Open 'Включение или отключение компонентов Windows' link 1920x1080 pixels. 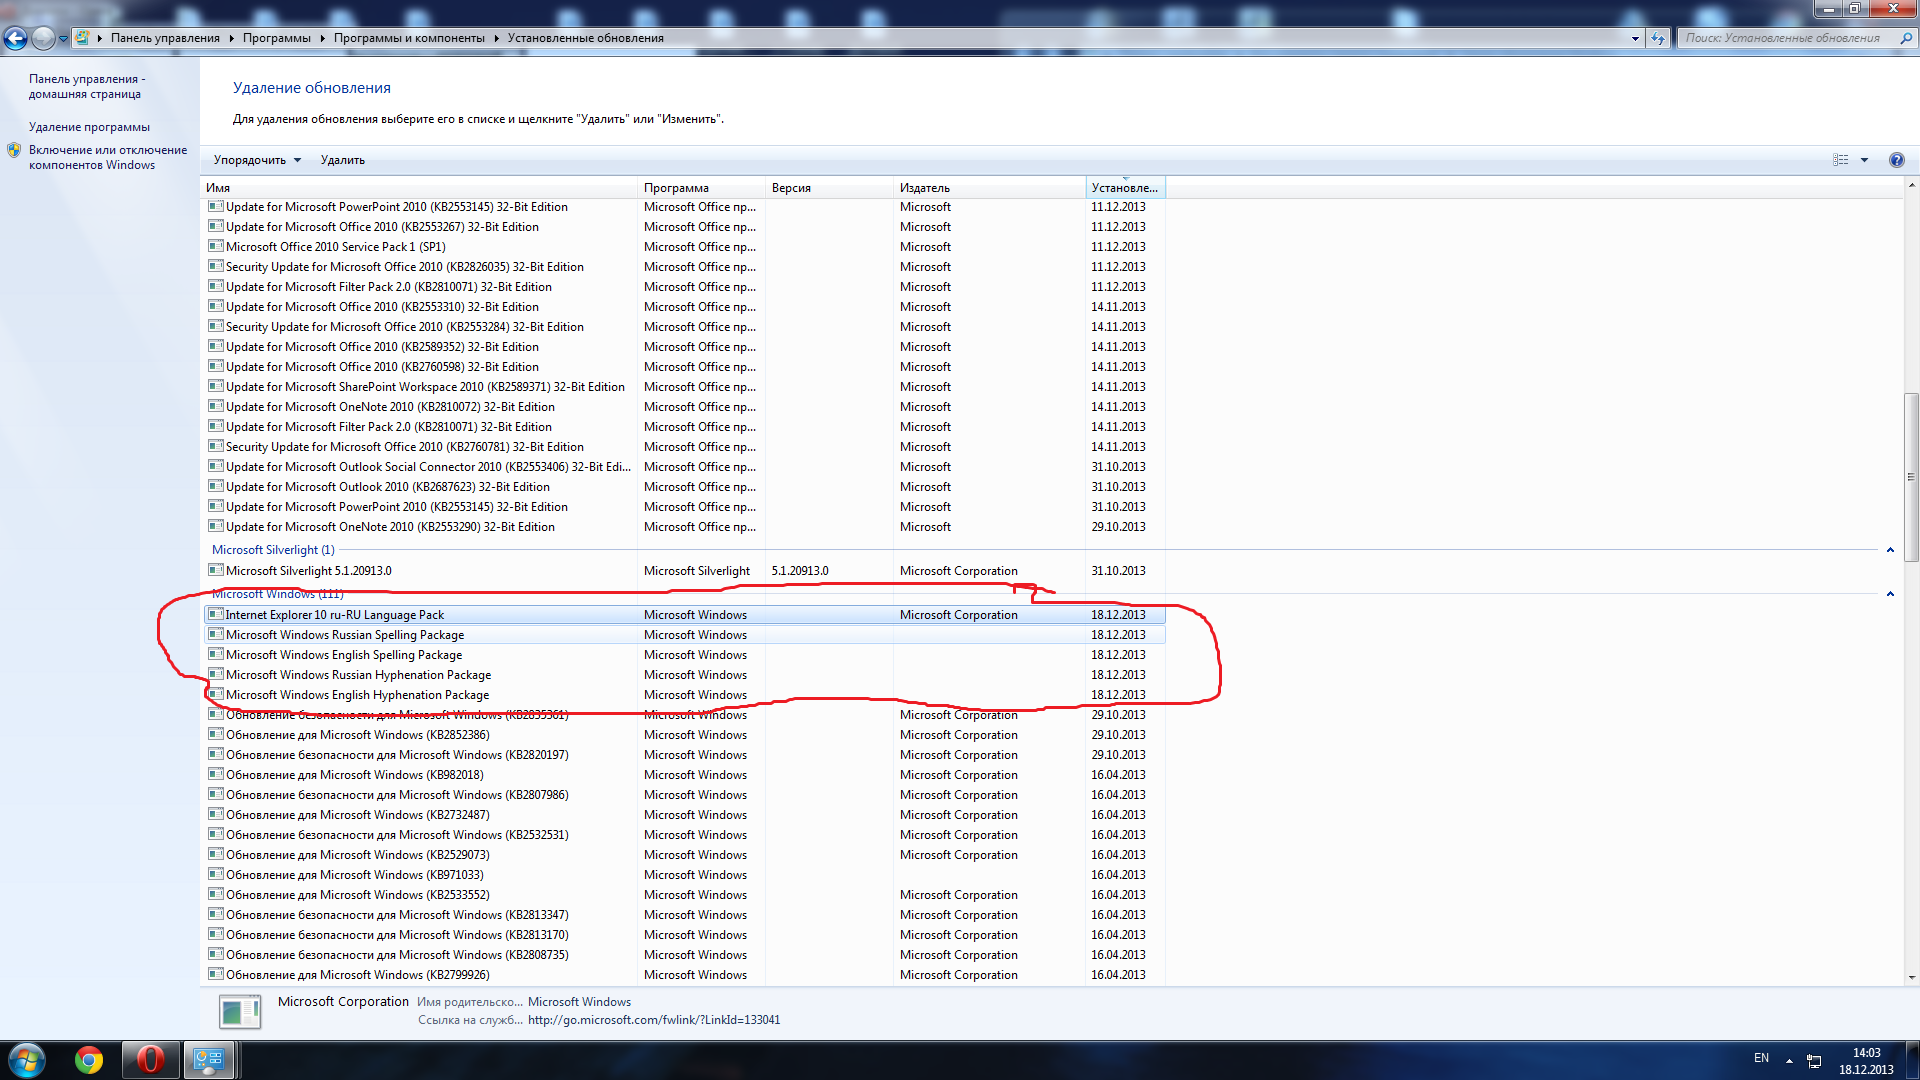pyautogui.click(x=108, y=157)
